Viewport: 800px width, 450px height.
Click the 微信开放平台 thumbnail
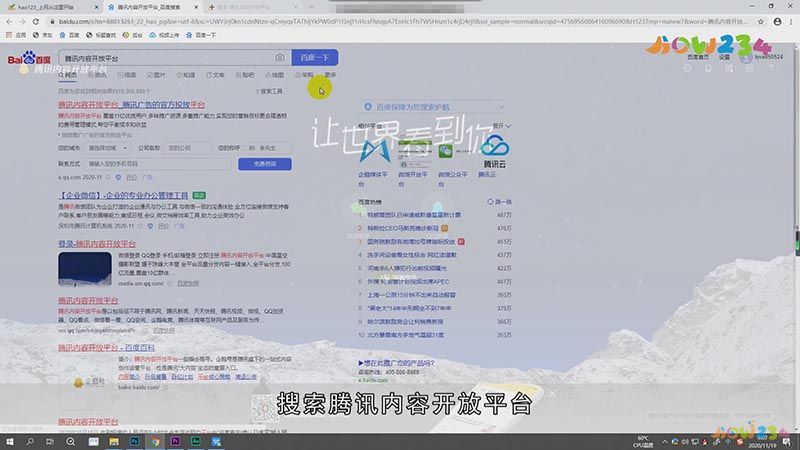pyautogui.click(x=414, y=153)
